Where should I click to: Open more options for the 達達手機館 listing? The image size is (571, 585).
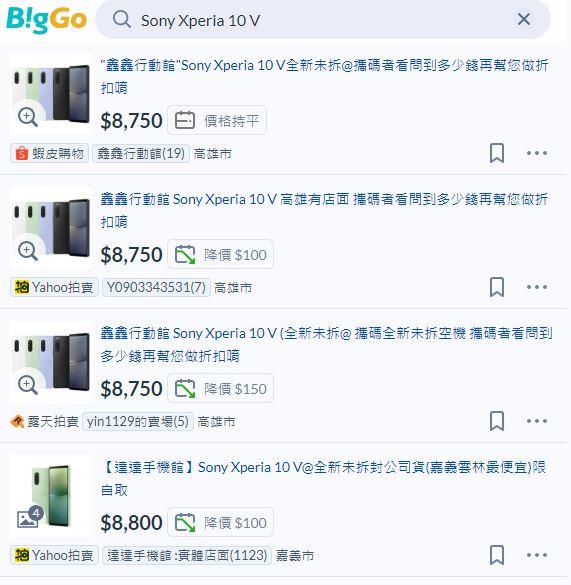coord(537,555)
